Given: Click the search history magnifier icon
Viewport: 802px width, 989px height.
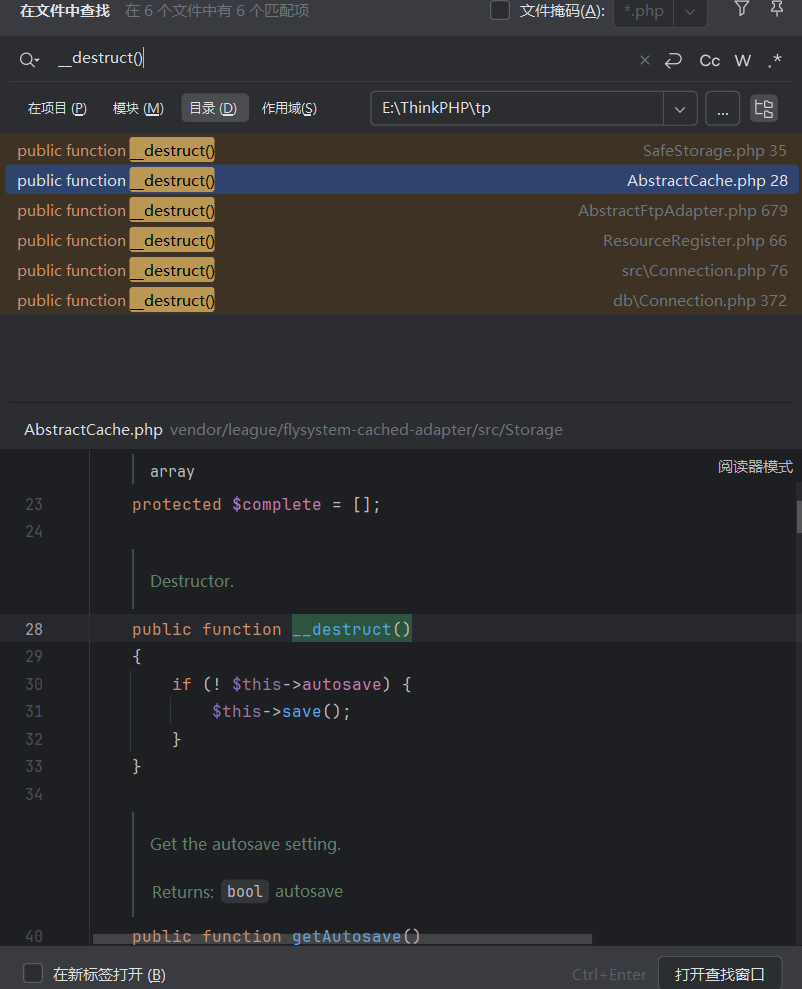Looking at the screenshot, I should [29, 60].
